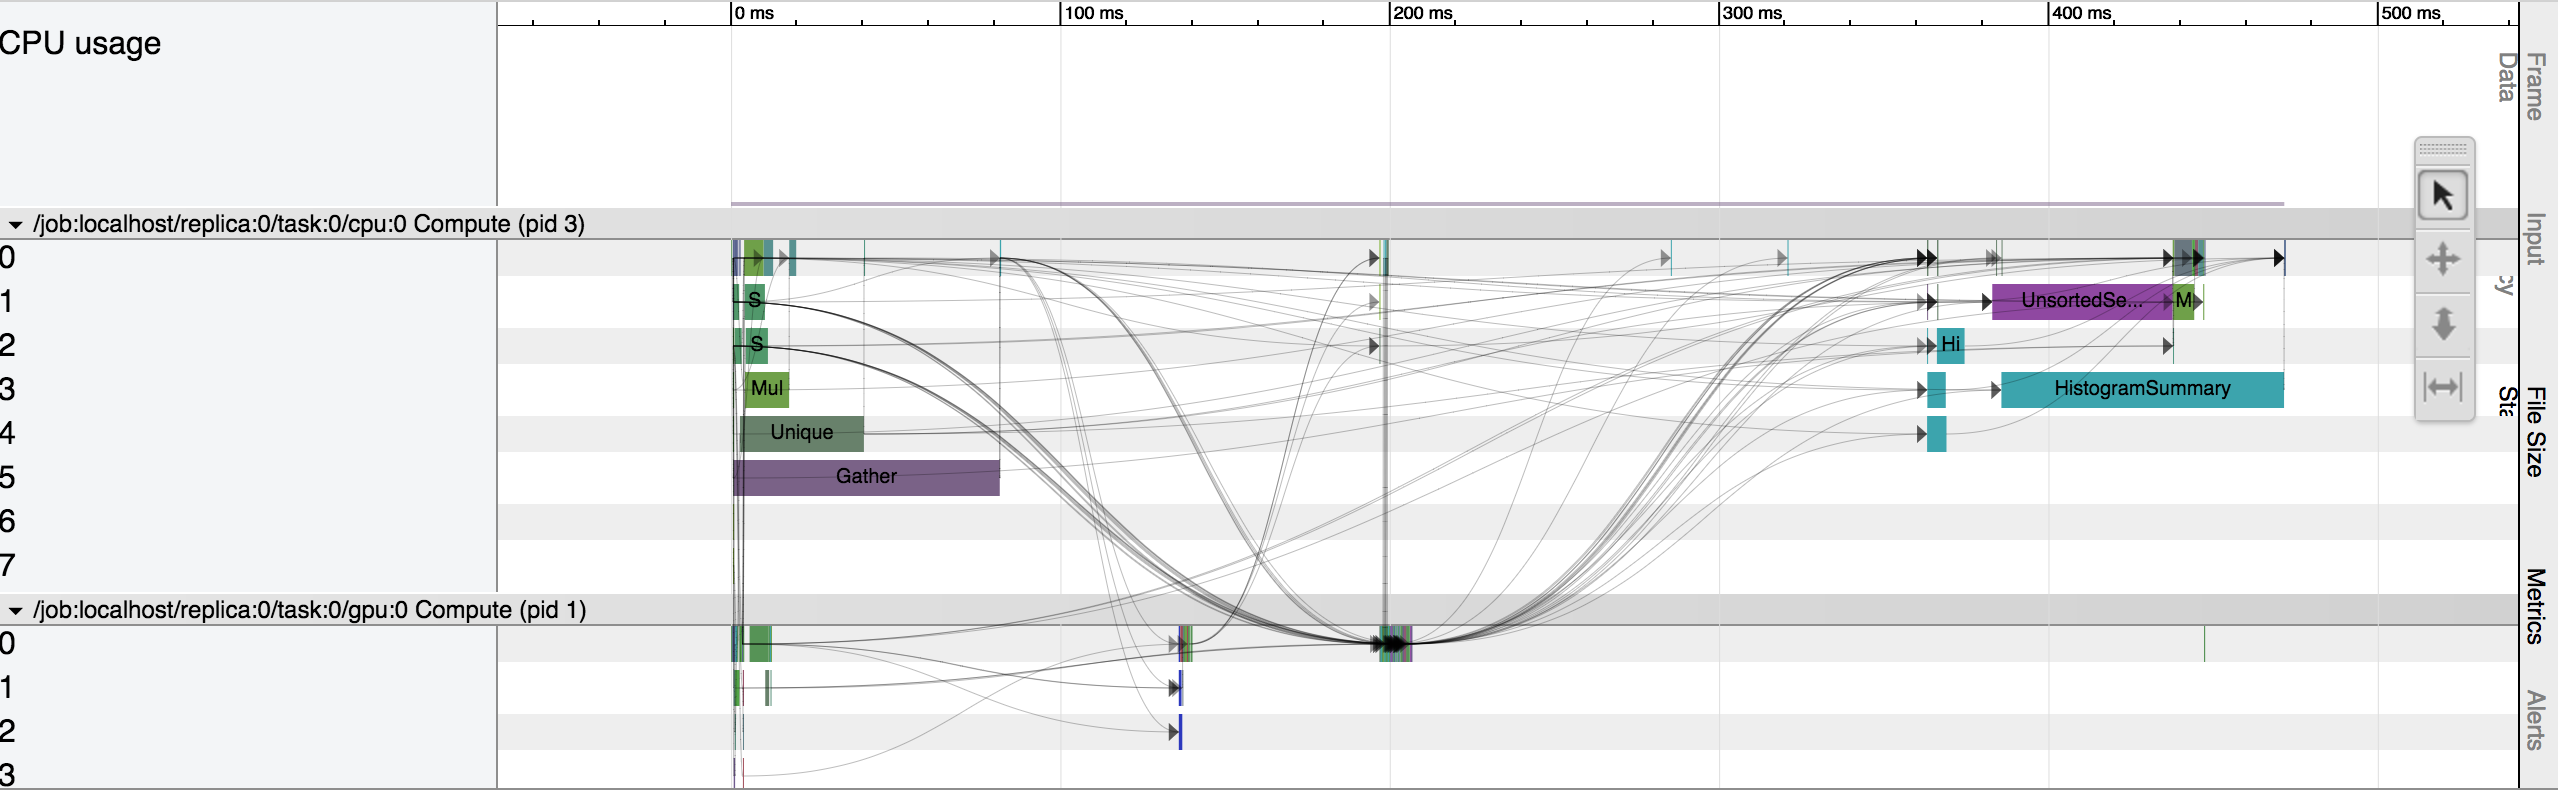The width and height of the screenshot is (2558, 792).
Task: Open the Metrics side tab
Action: click(x=2534, y=606)
